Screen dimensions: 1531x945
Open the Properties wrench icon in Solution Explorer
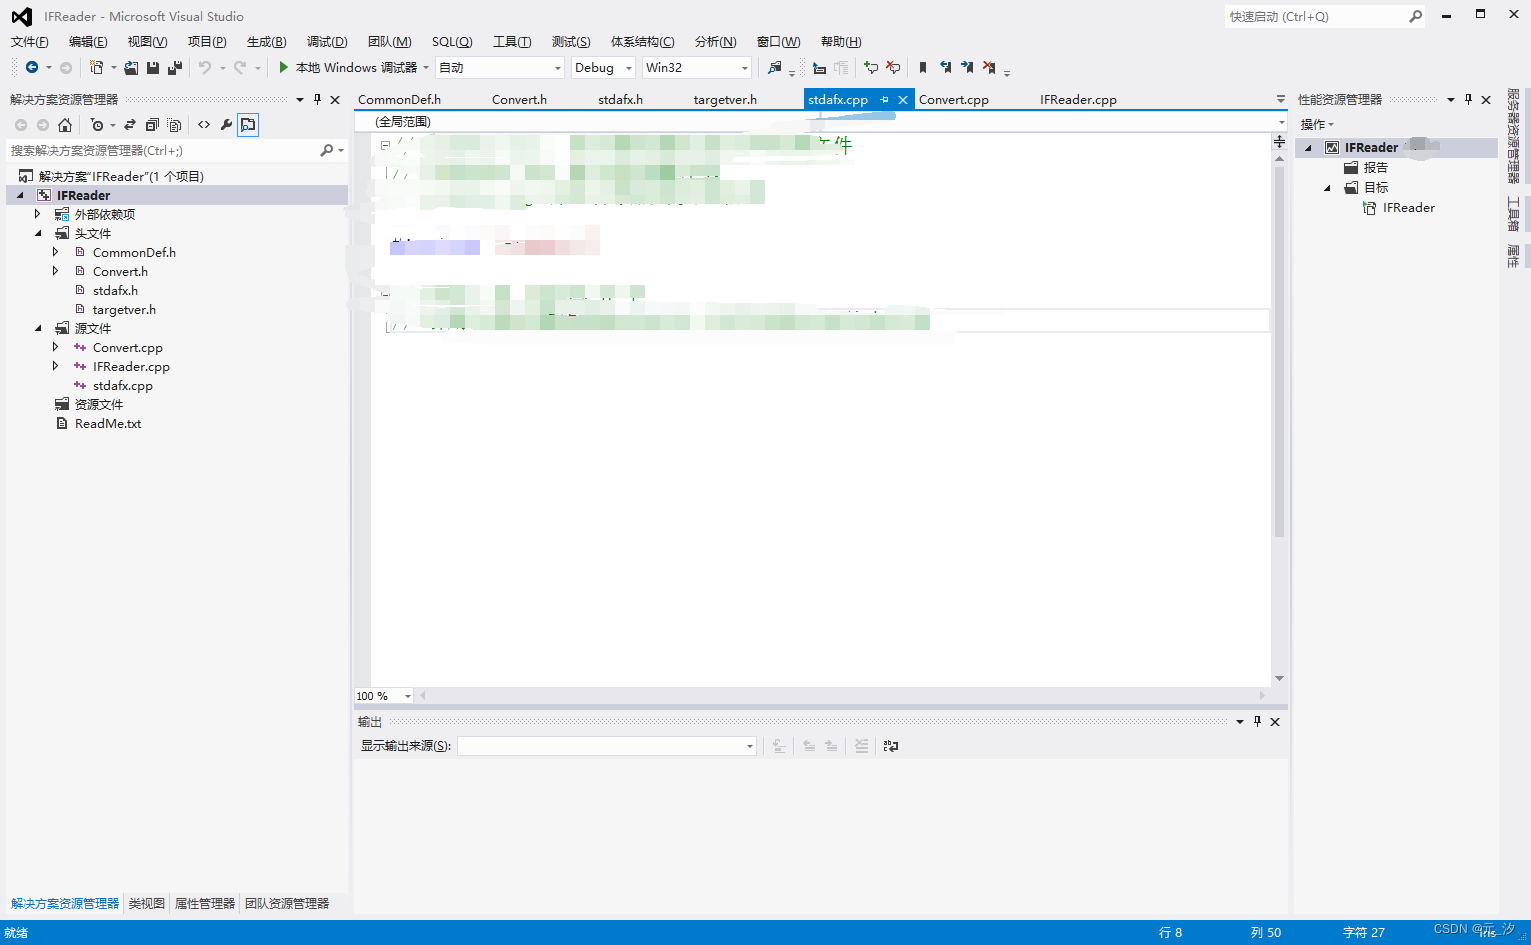pyautogui.click(x=226, y=125)
